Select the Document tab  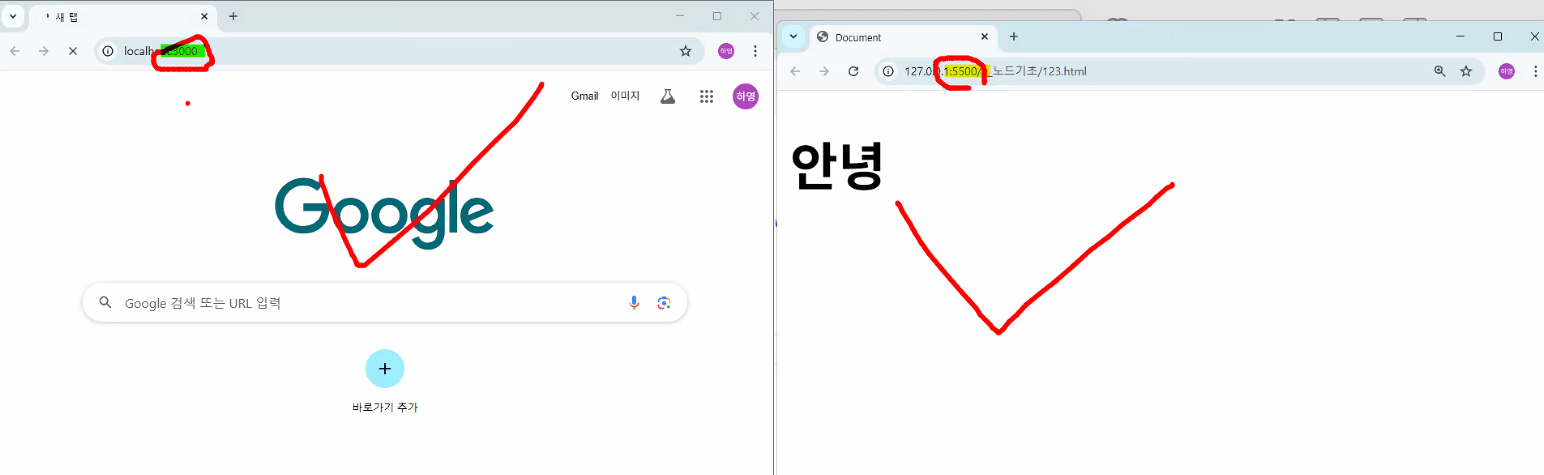(x=903, y=37)
